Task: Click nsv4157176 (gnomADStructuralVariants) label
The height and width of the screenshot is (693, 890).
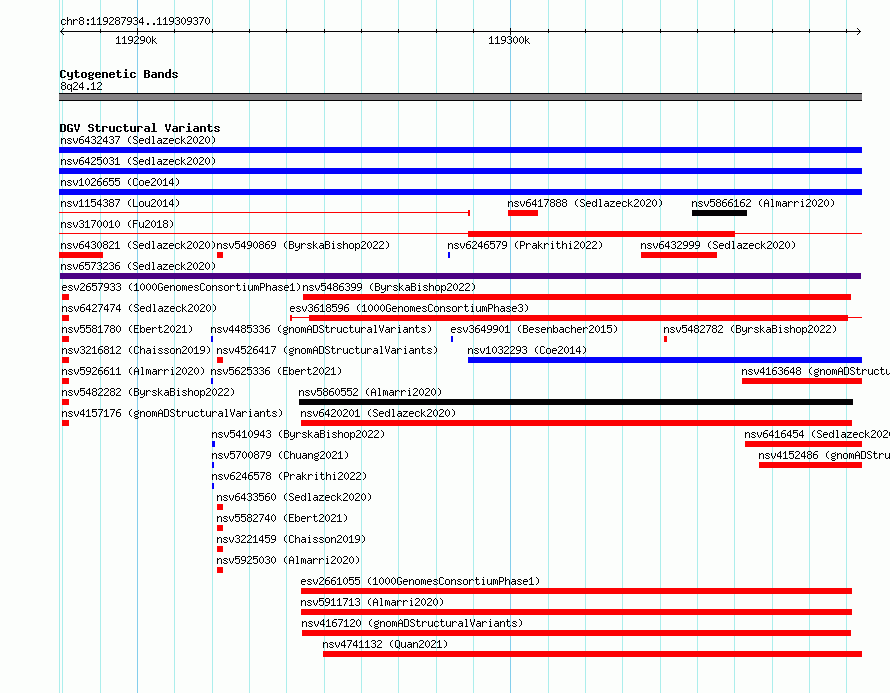Action: point(172,413)
